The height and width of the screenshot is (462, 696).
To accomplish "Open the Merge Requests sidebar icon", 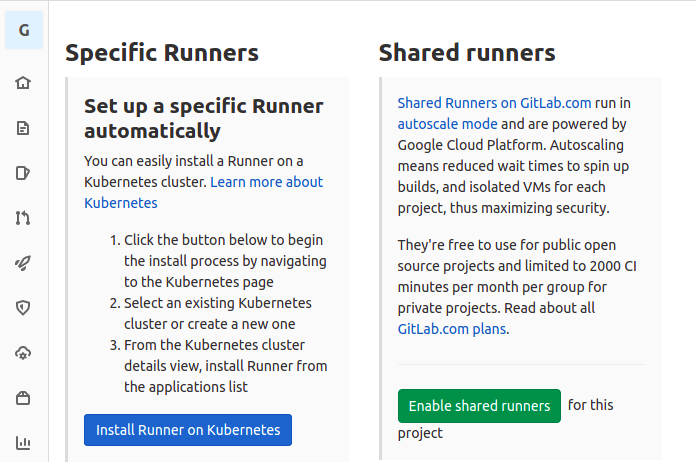I will point(23,218).
